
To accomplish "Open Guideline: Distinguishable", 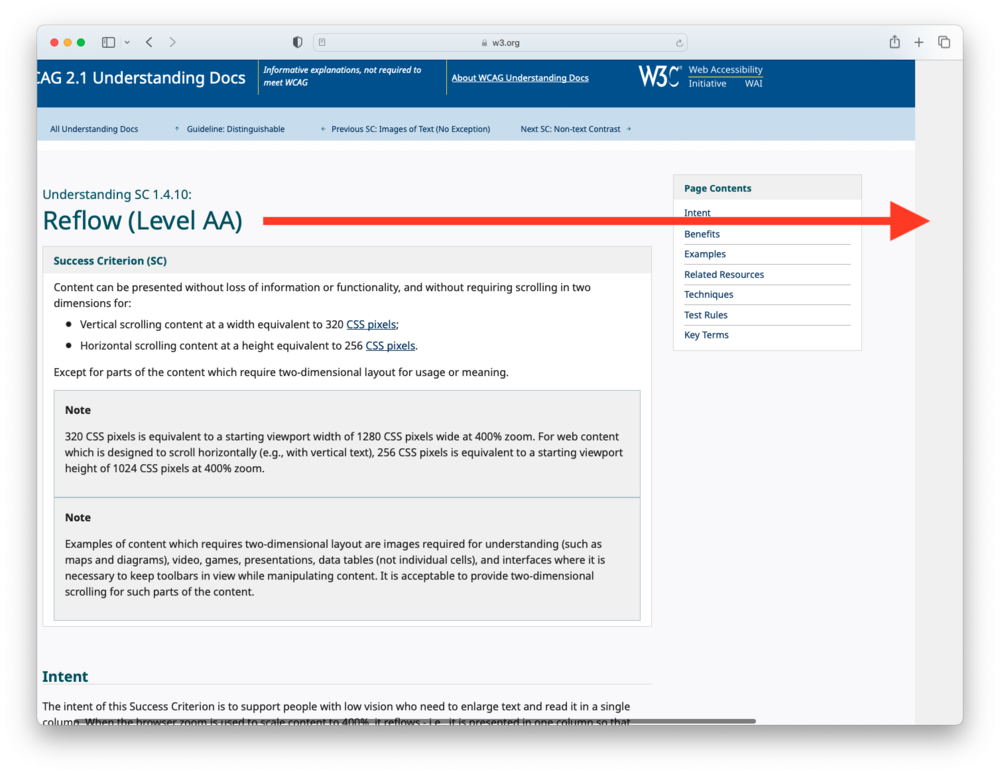I will tap(235, 128).
